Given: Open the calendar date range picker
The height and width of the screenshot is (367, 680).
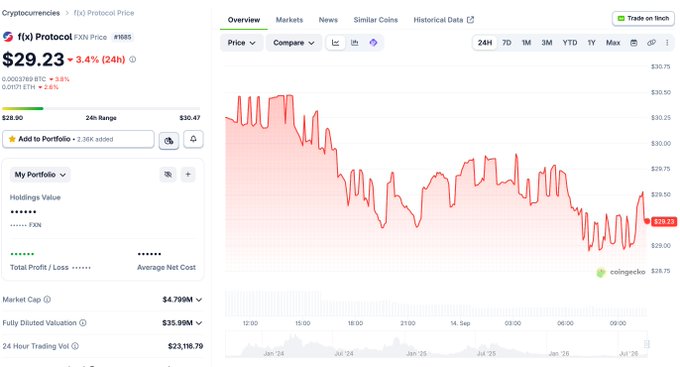Looking at the screenshot, I should [634, 43].
